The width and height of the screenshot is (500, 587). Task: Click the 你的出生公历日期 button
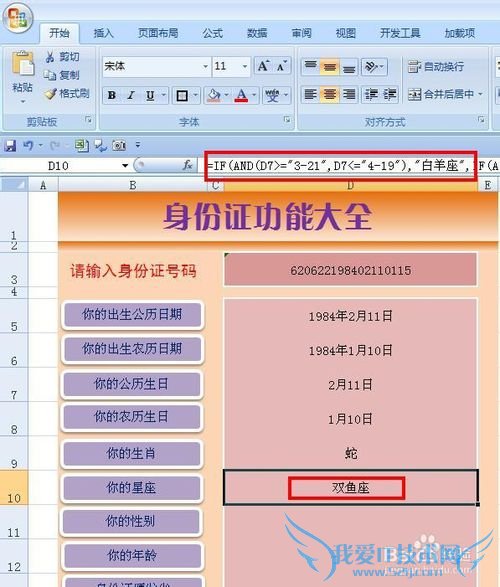click(x=132, y=314)
